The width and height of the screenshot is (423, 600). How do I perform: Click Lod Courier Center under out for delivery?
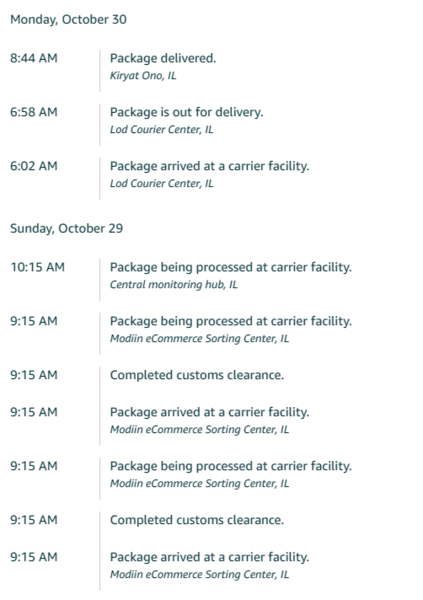[162, 129]
